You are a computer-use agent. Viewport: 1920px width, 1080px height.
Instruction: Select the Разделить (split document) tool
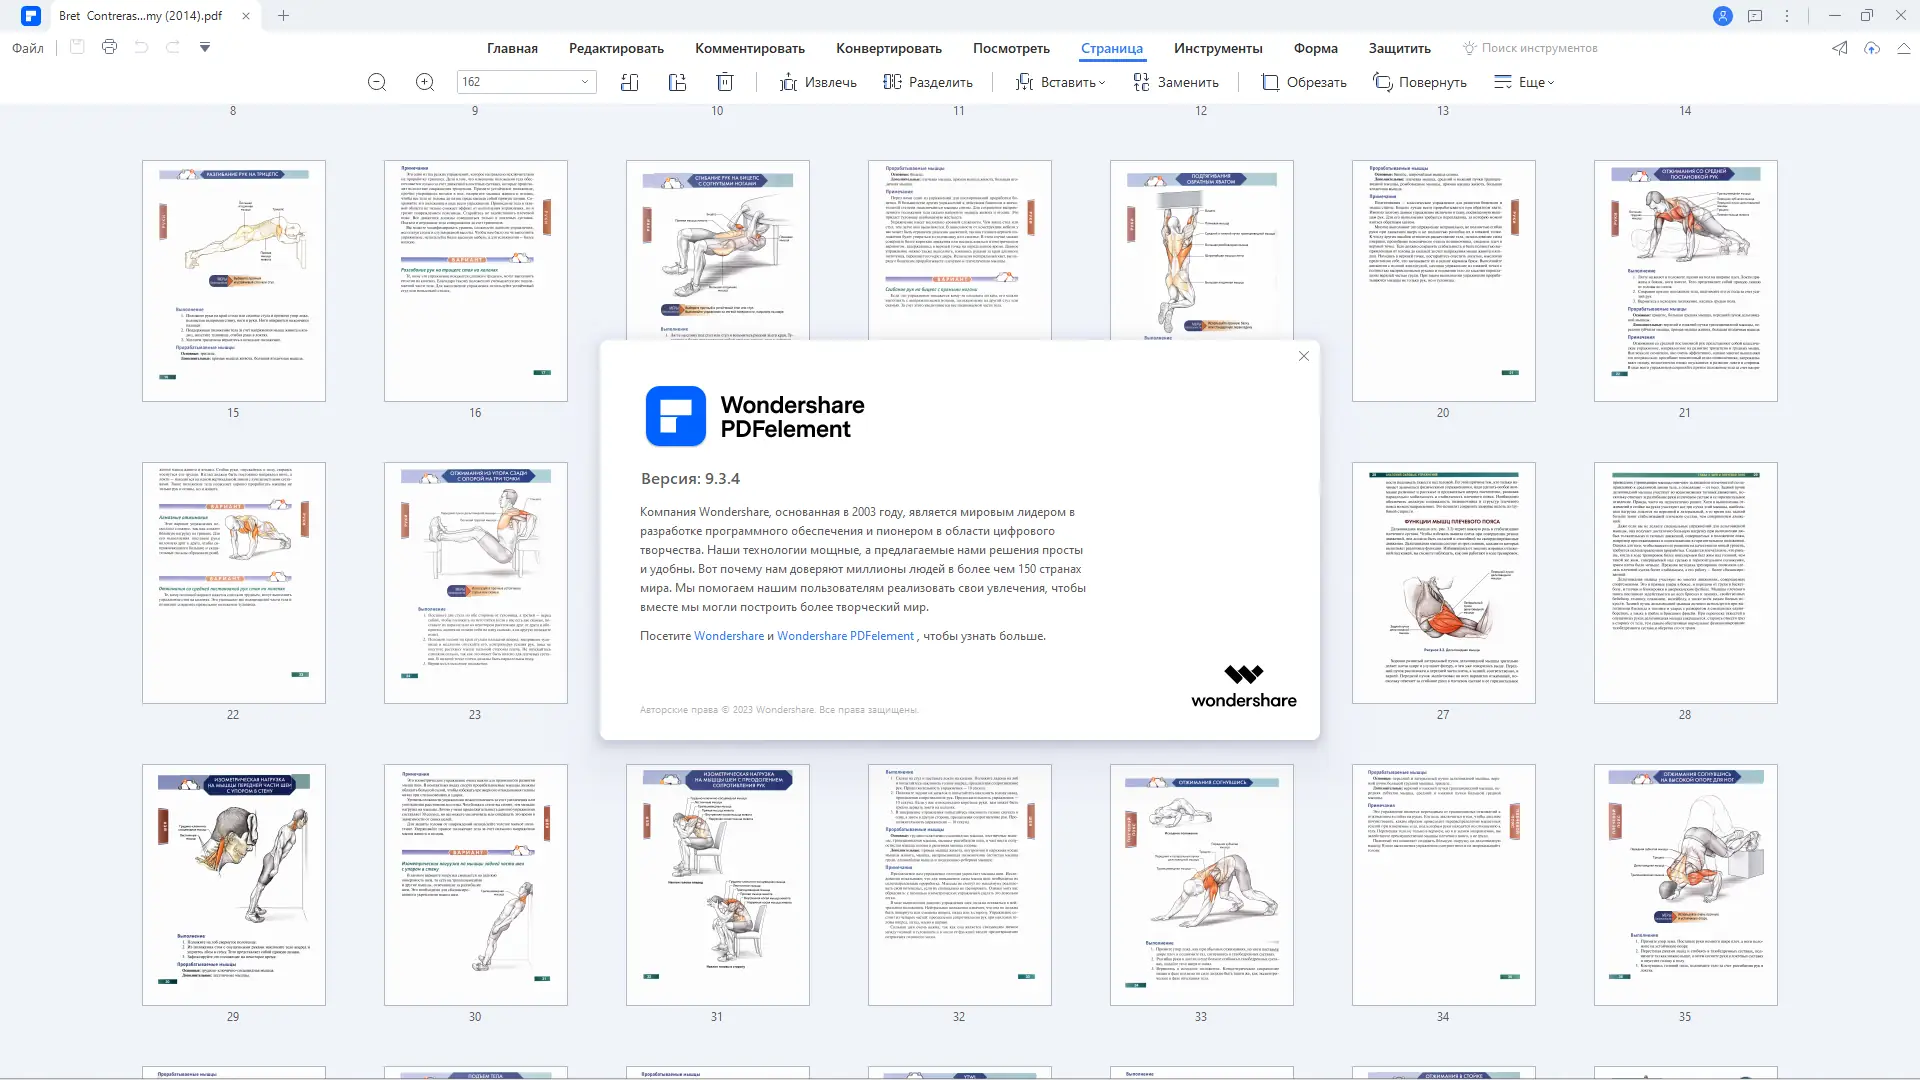pos(928,82)
